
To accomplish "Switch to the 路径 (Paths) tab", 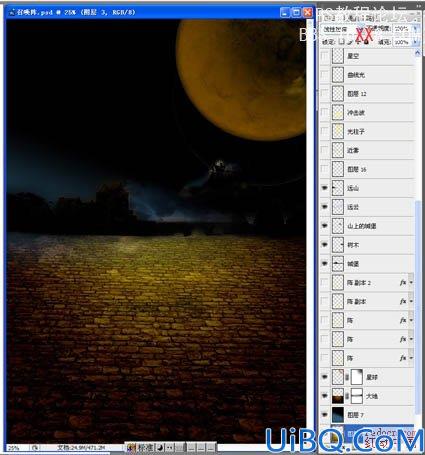I will tap(369, 18).
